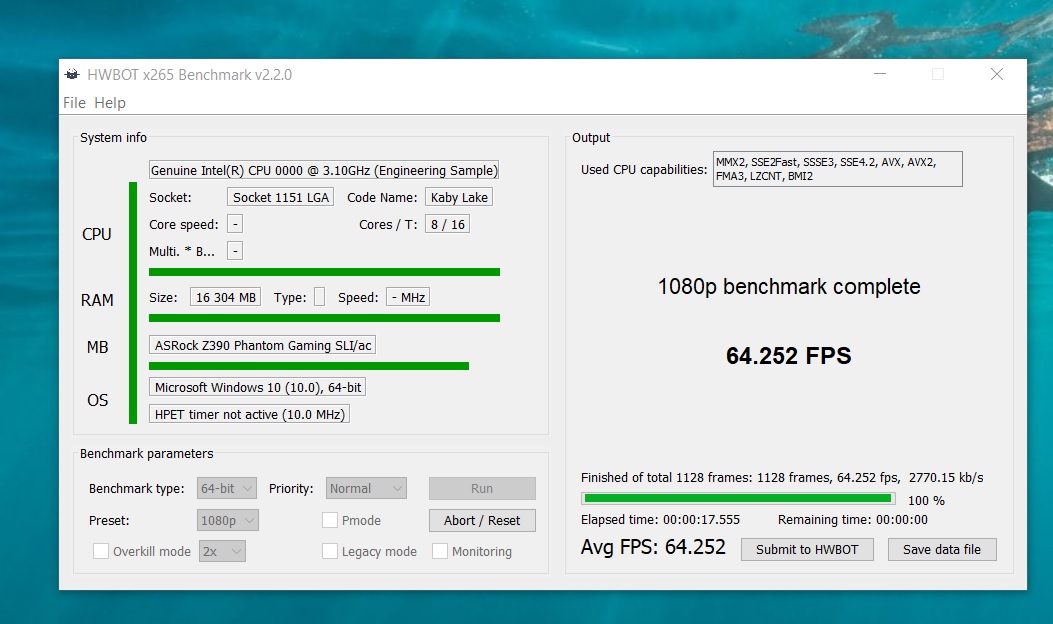
Task: Open the Help menu
Action: 110,103
